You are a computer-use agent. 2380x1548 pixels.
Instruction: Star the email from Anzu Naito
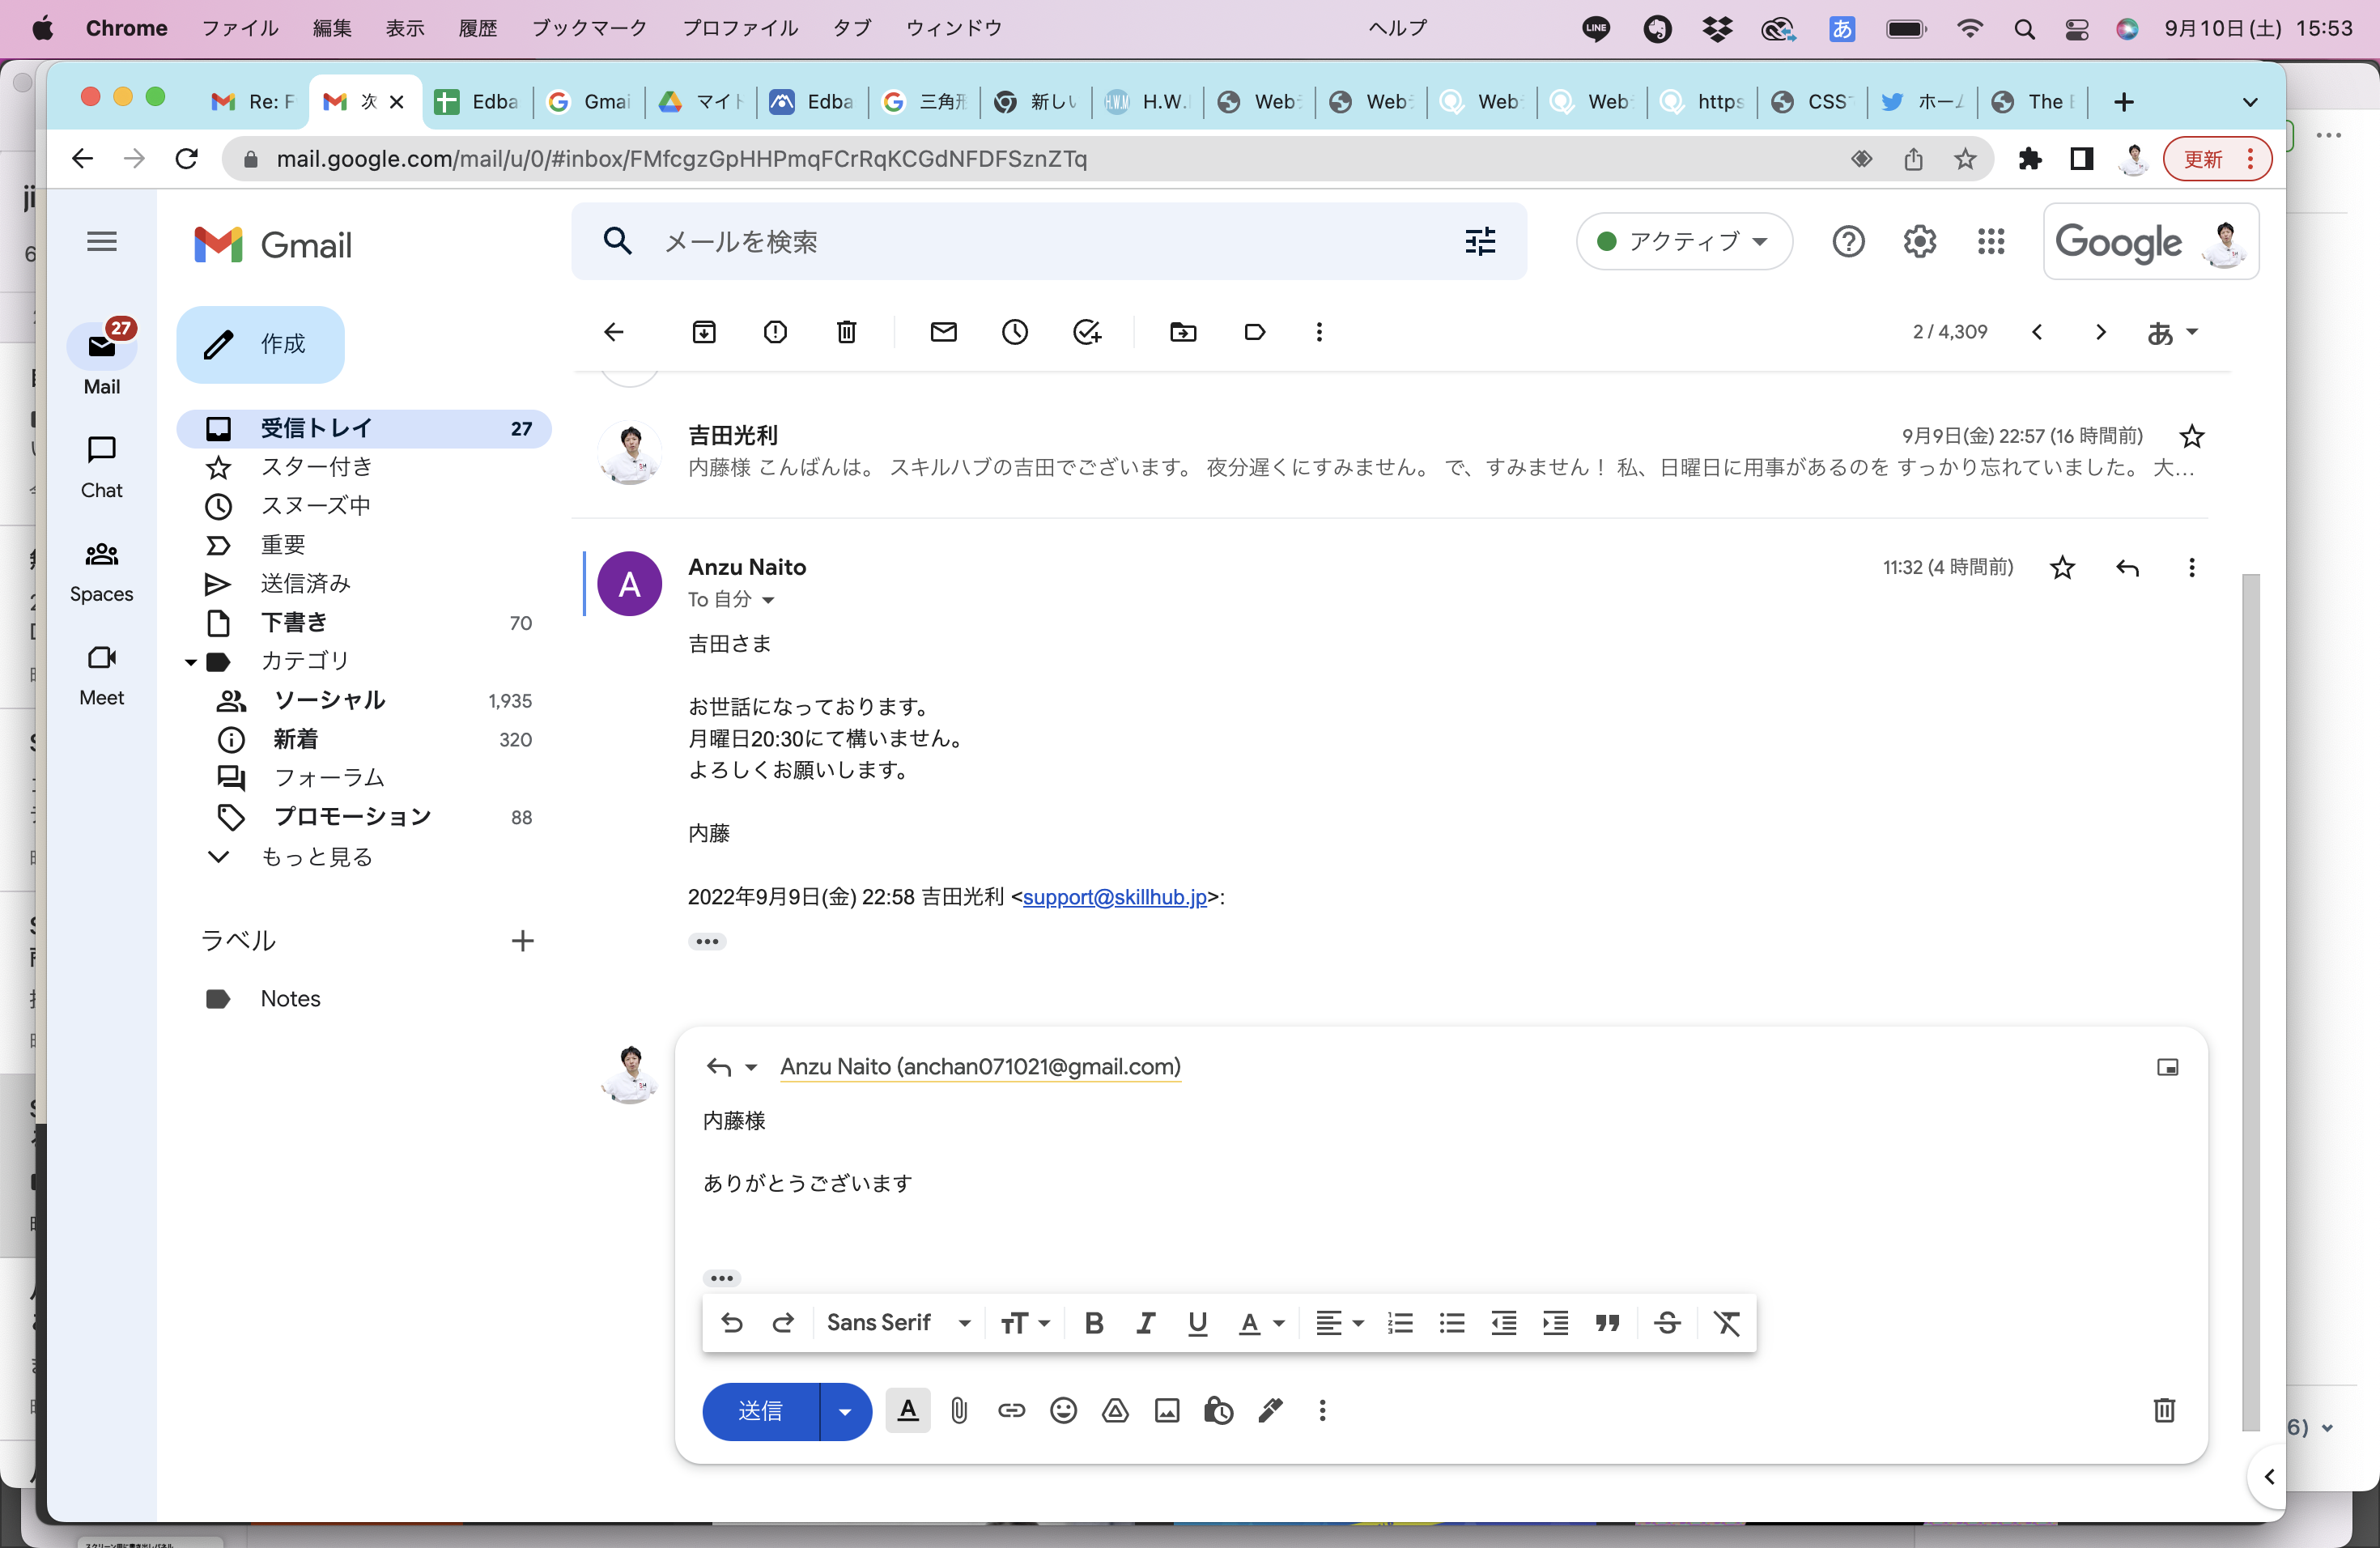click(x=2061, y=567)
